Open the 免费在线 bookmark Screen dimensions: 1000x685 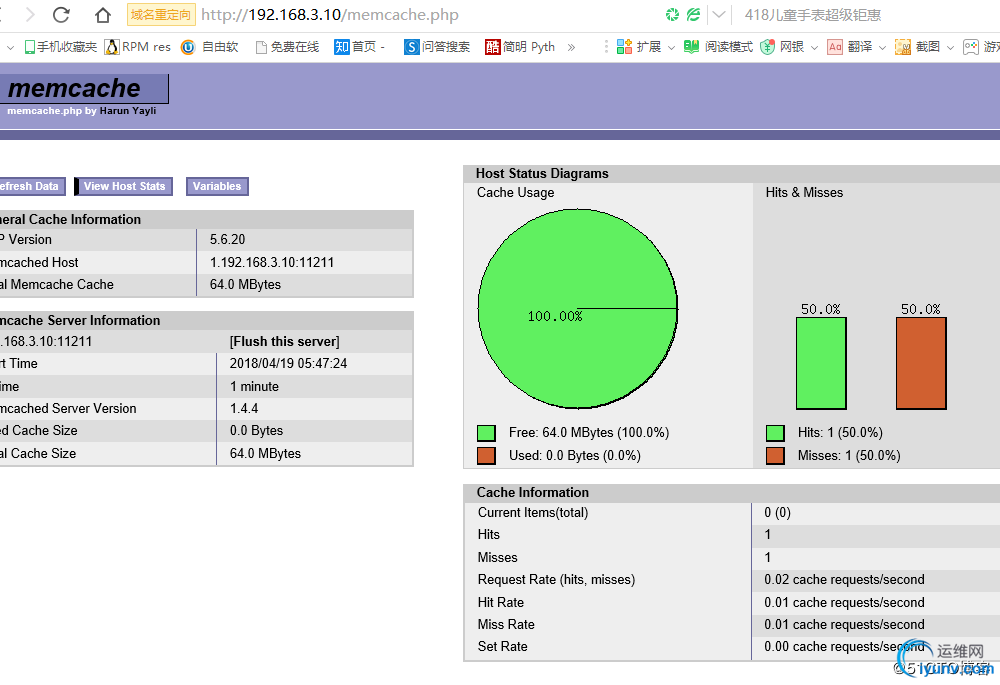(x=287, y=47)
